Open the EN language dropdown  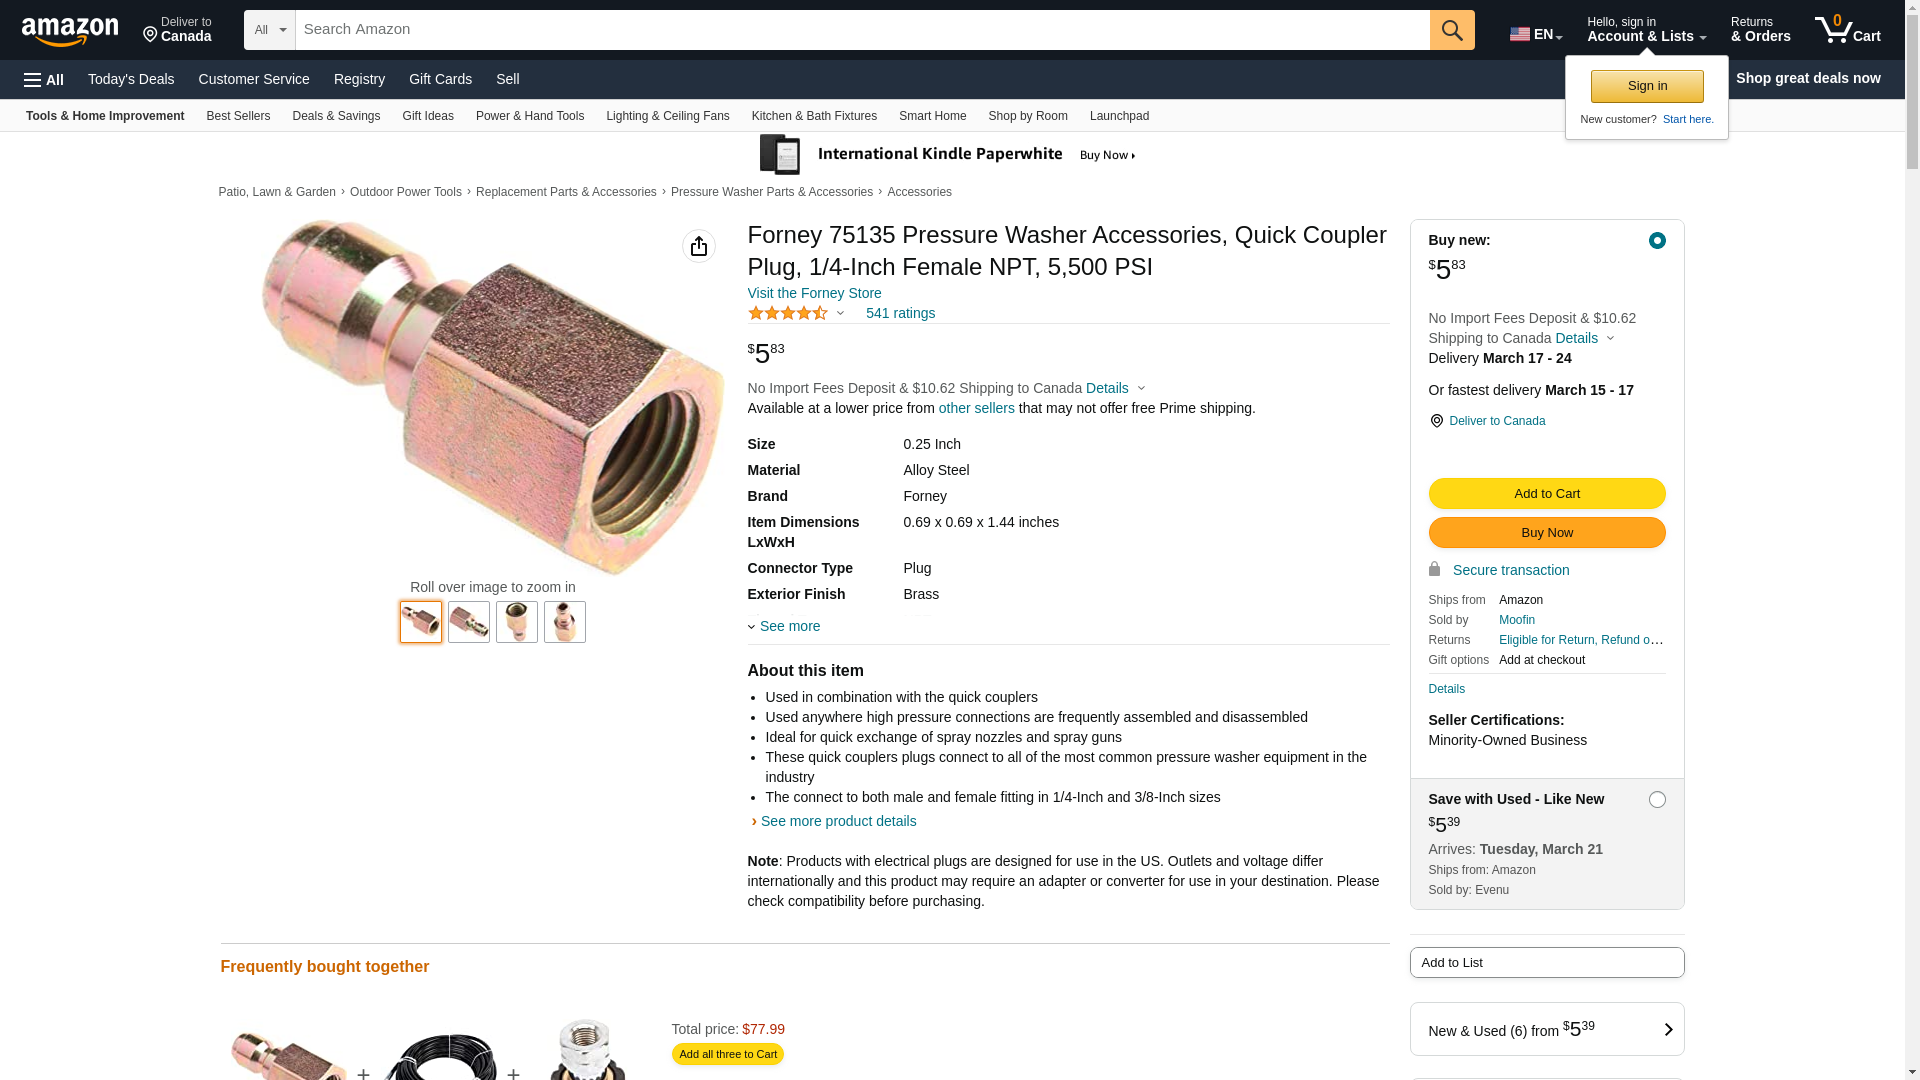1536,34
